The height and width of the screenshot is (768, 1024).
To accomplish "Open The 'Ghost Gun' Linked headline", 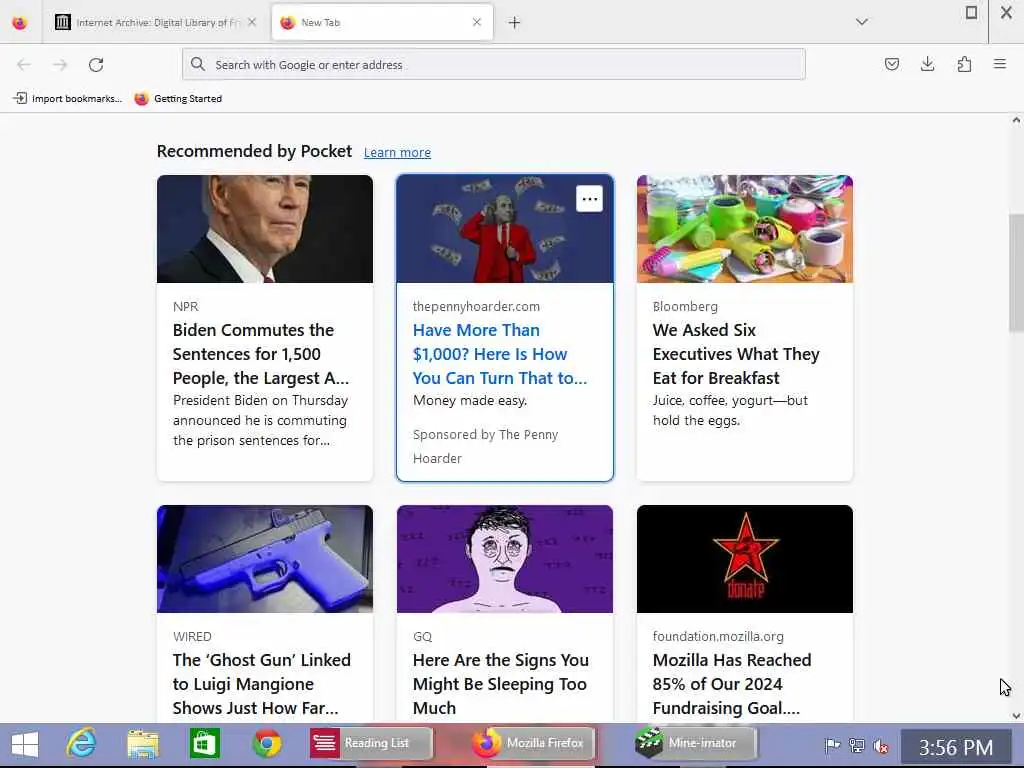I will pos(262,684).
